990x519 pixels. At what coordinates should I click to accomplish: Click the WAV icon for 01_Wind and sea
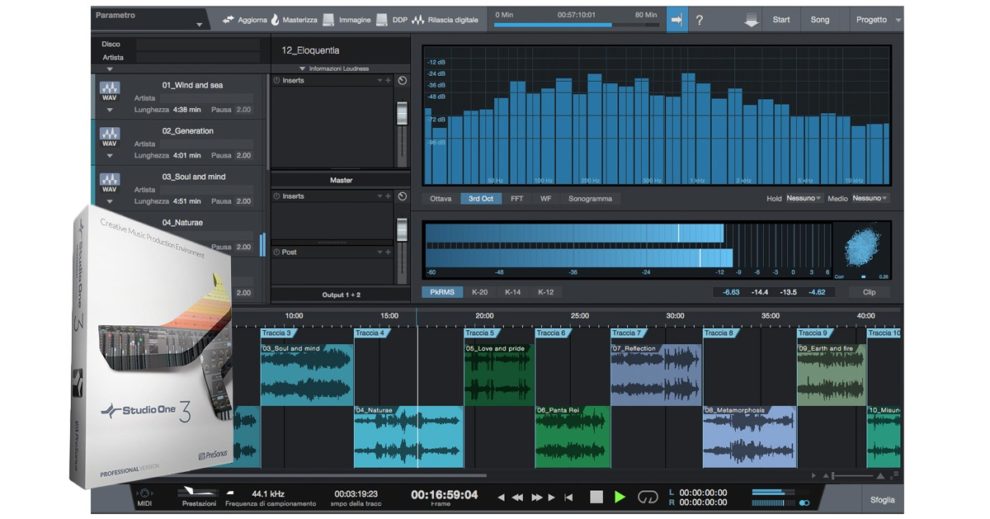(110, 92)
